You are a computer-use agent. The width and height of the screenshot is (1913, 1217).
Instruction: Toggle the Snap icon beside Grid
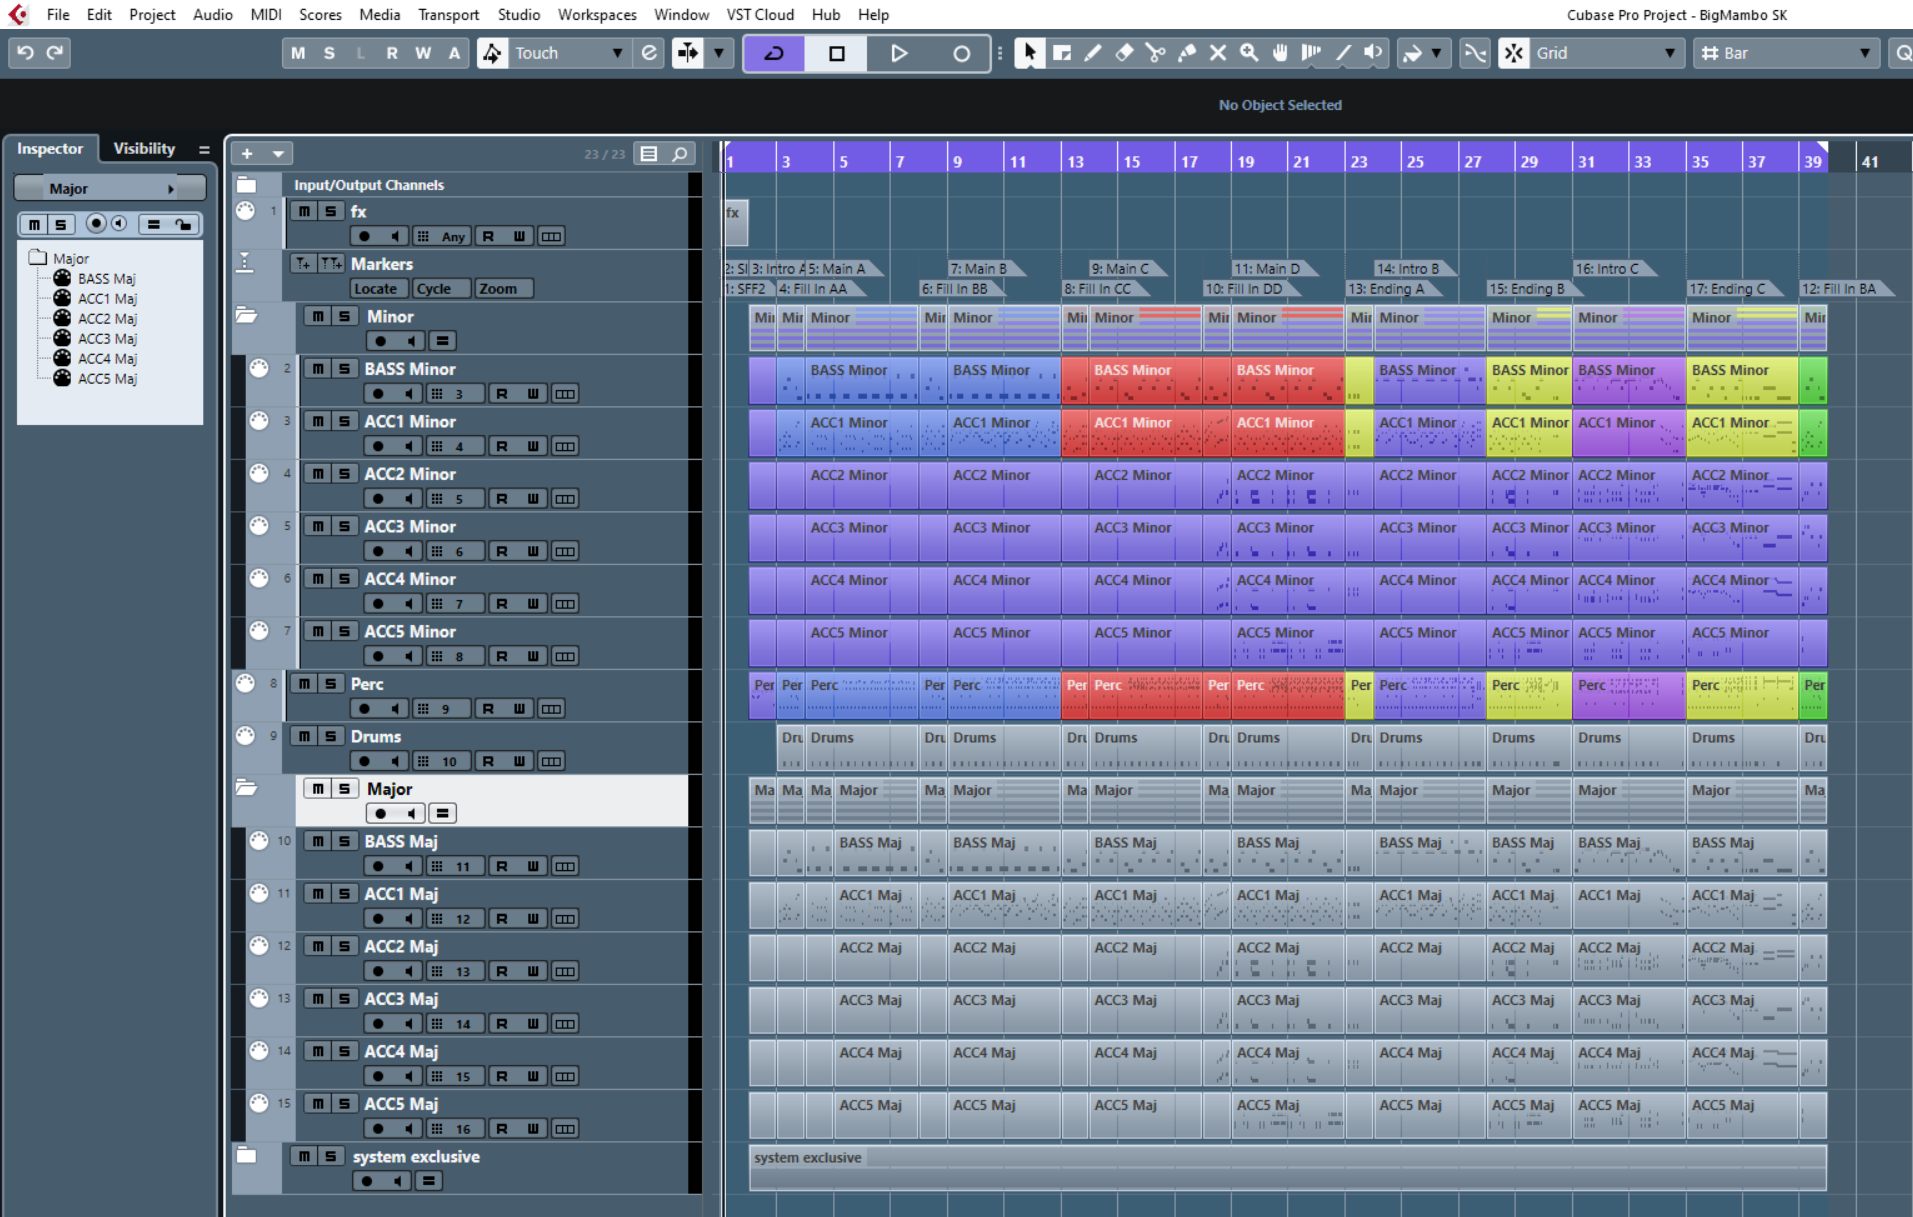point(1514,53)
